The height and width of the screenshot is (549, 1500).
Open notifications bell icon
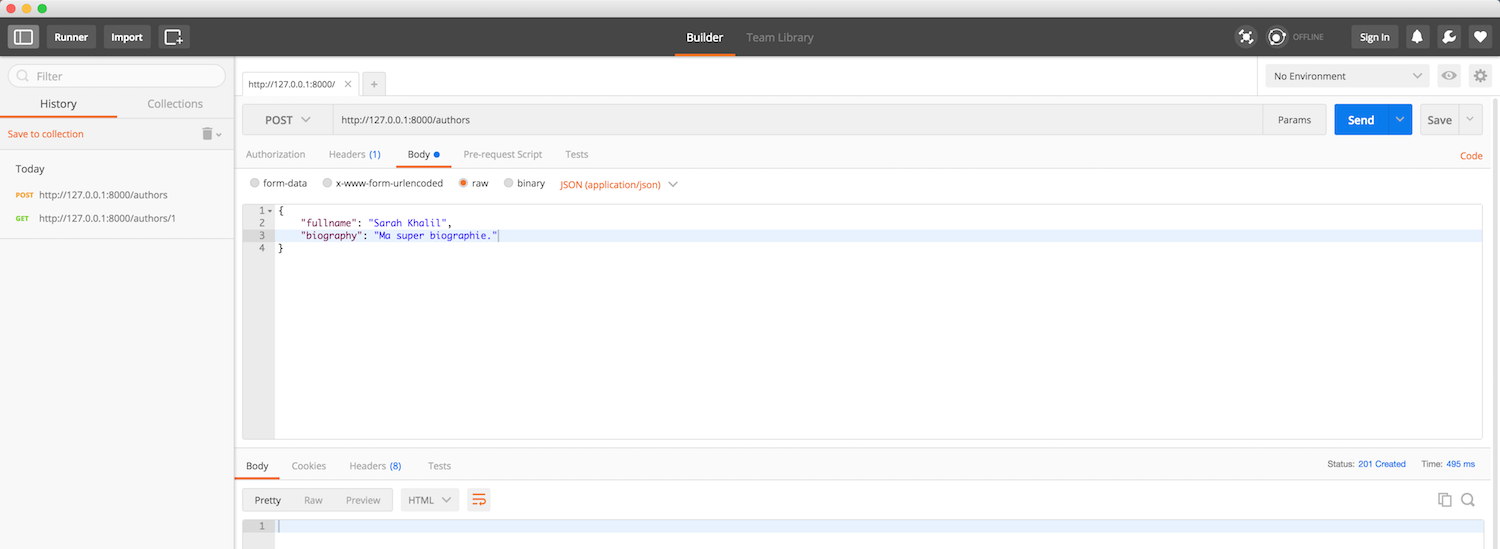1417,37
